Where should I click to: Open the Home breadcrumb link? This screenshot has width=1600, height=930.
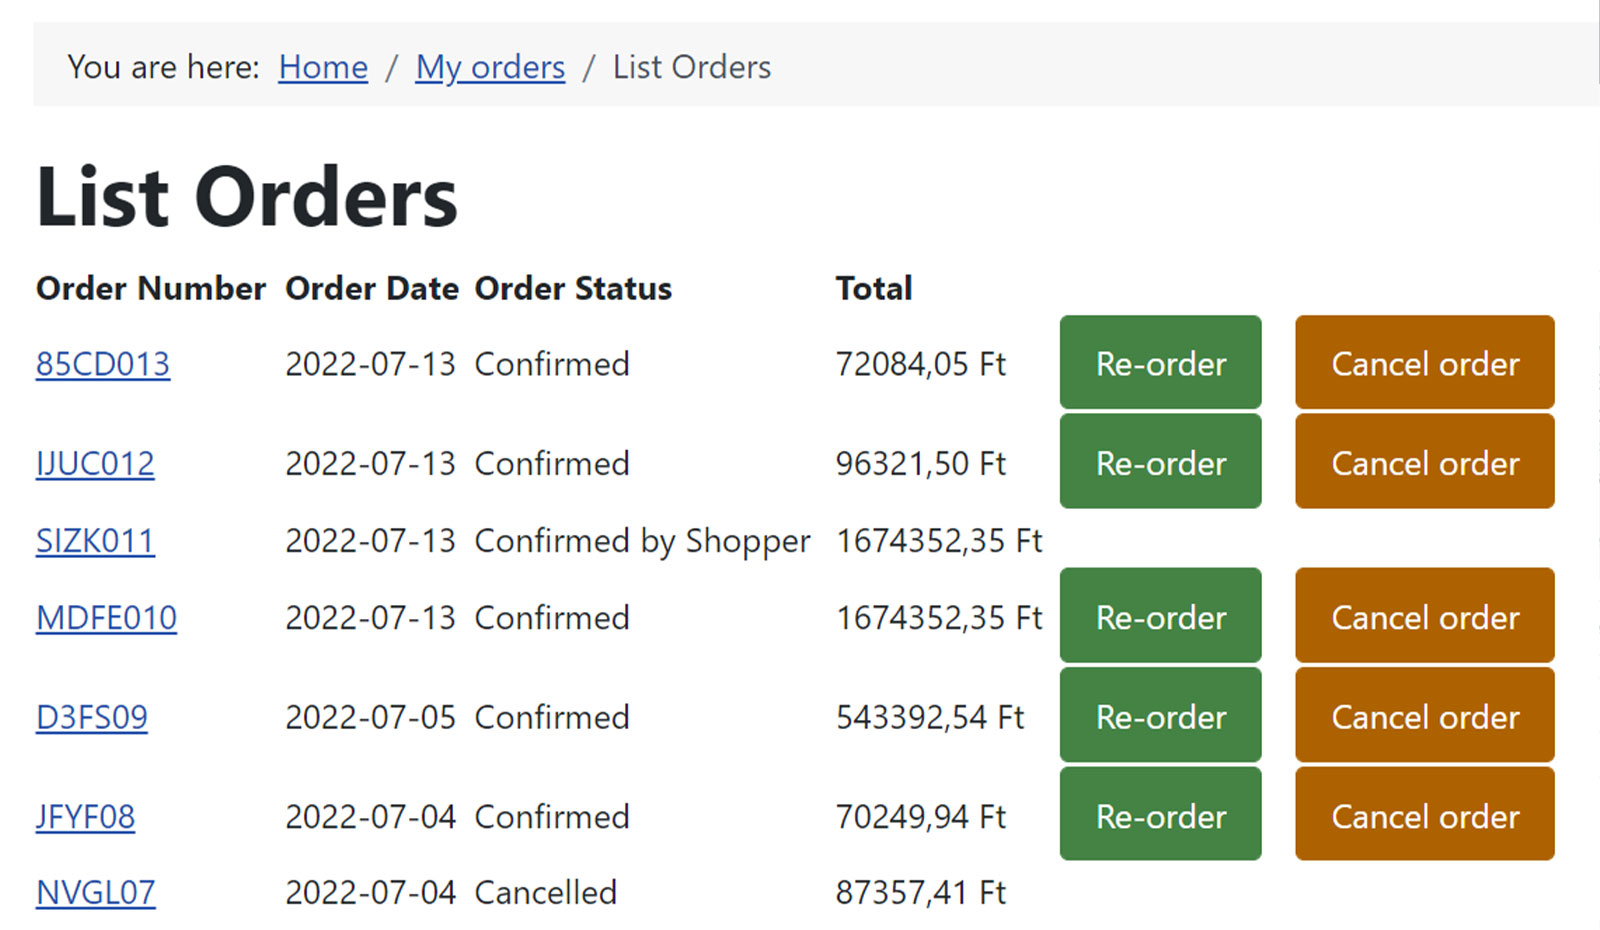[x=323, y=67]
